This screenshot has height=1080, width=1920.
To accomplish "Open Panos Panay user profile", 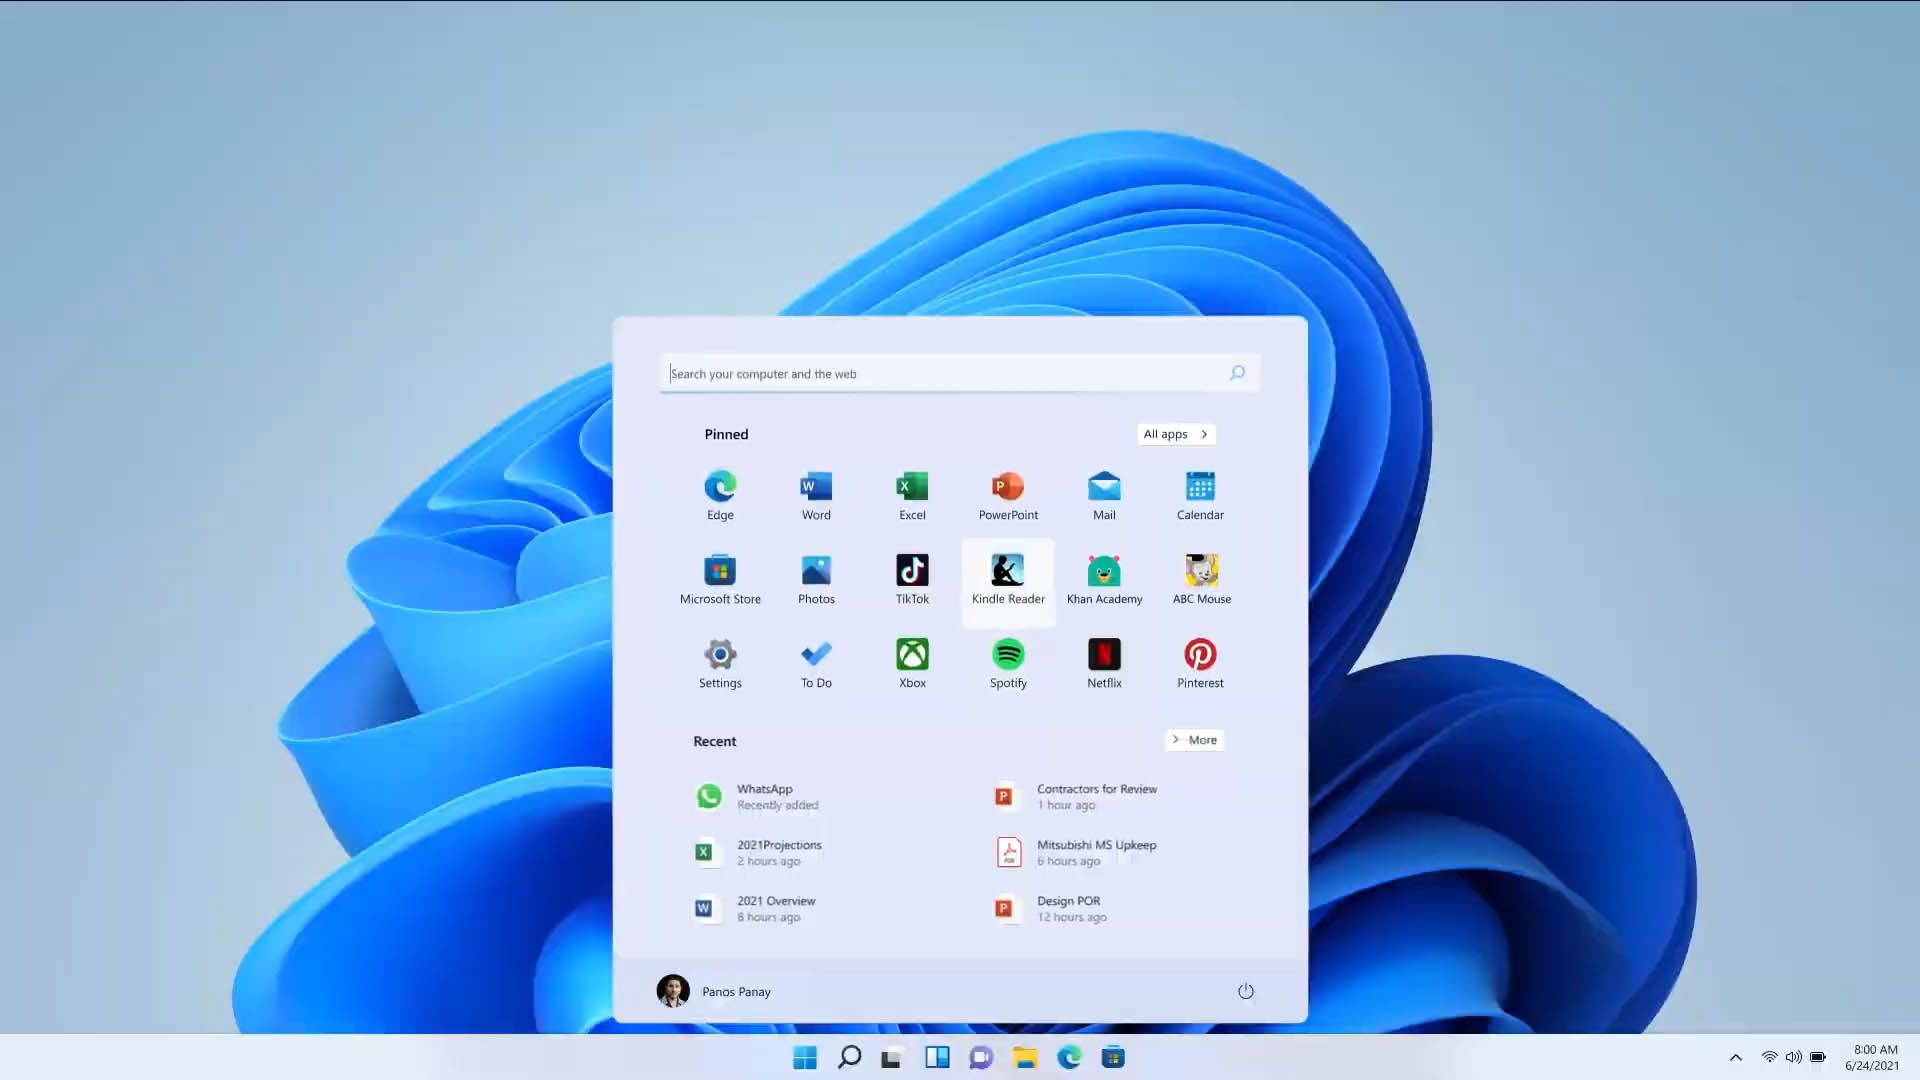I will click(x=713, y=990).
